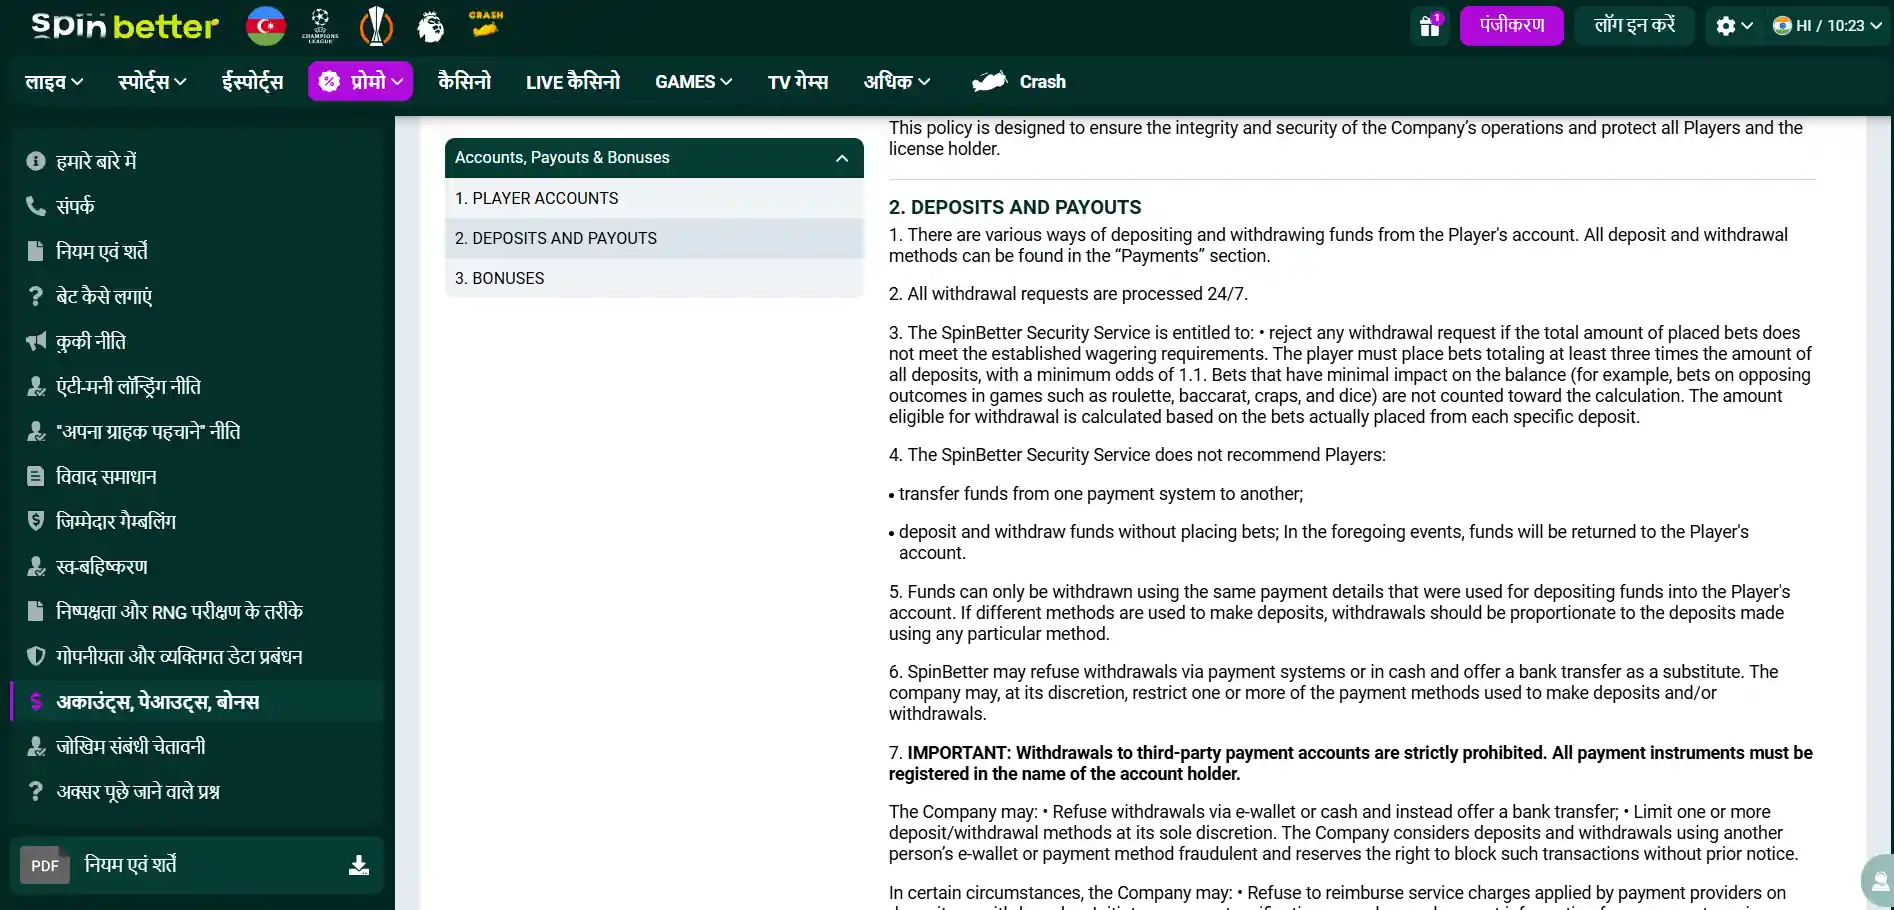Expand the प्रोमो promo dropdown menu
The width and height of the screenshot is (1894, 910).
[x=360, y=82]
